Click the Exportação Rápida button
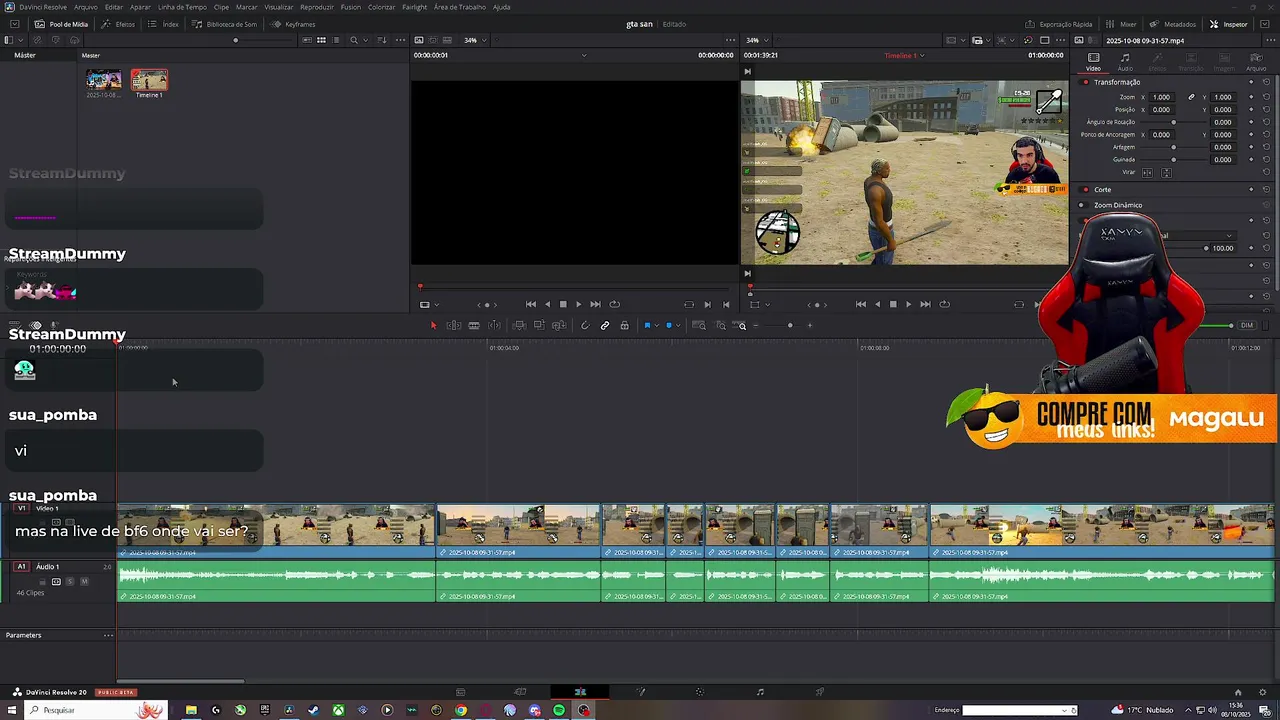1280x720 pixels. point(1059,24)
